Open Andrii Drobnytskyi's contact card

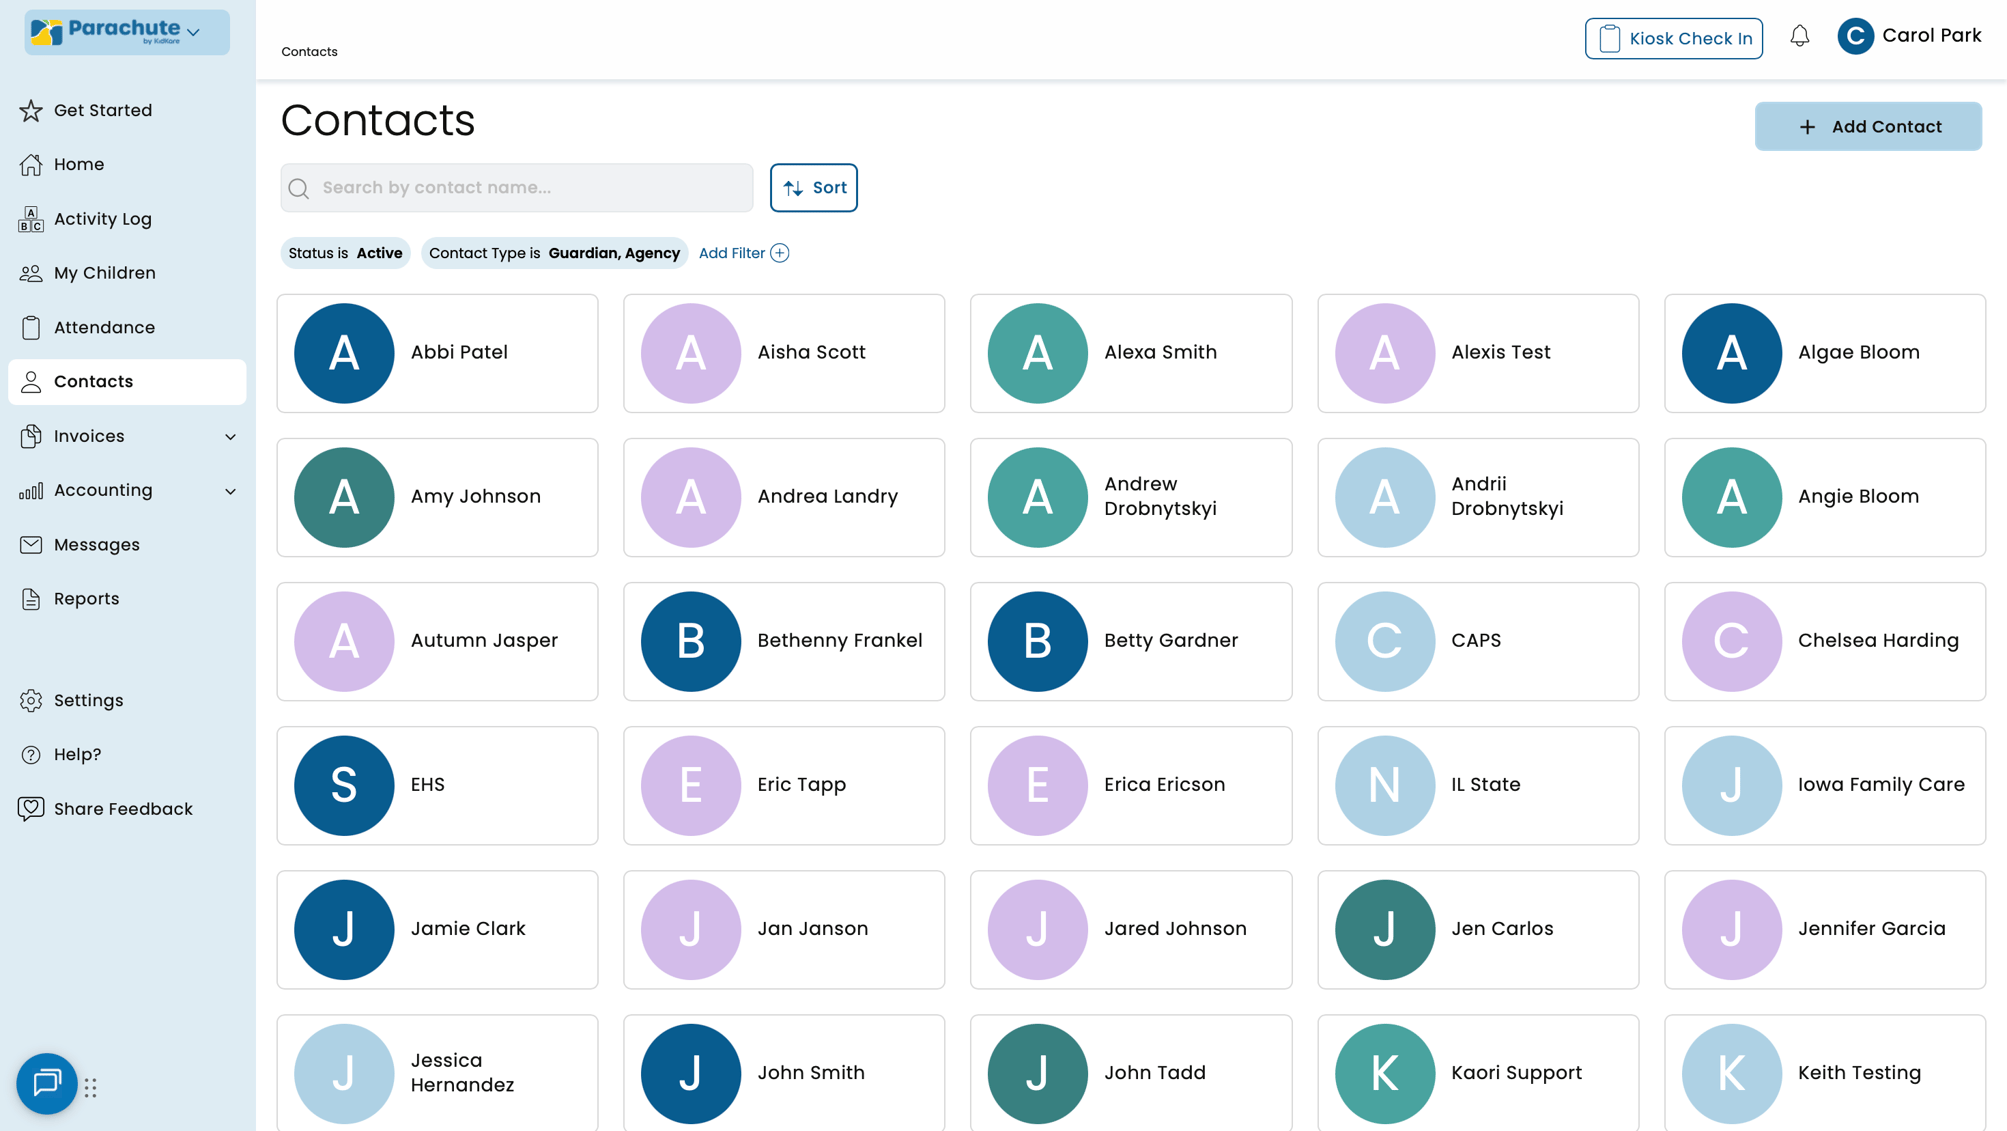pos(1478,497)
